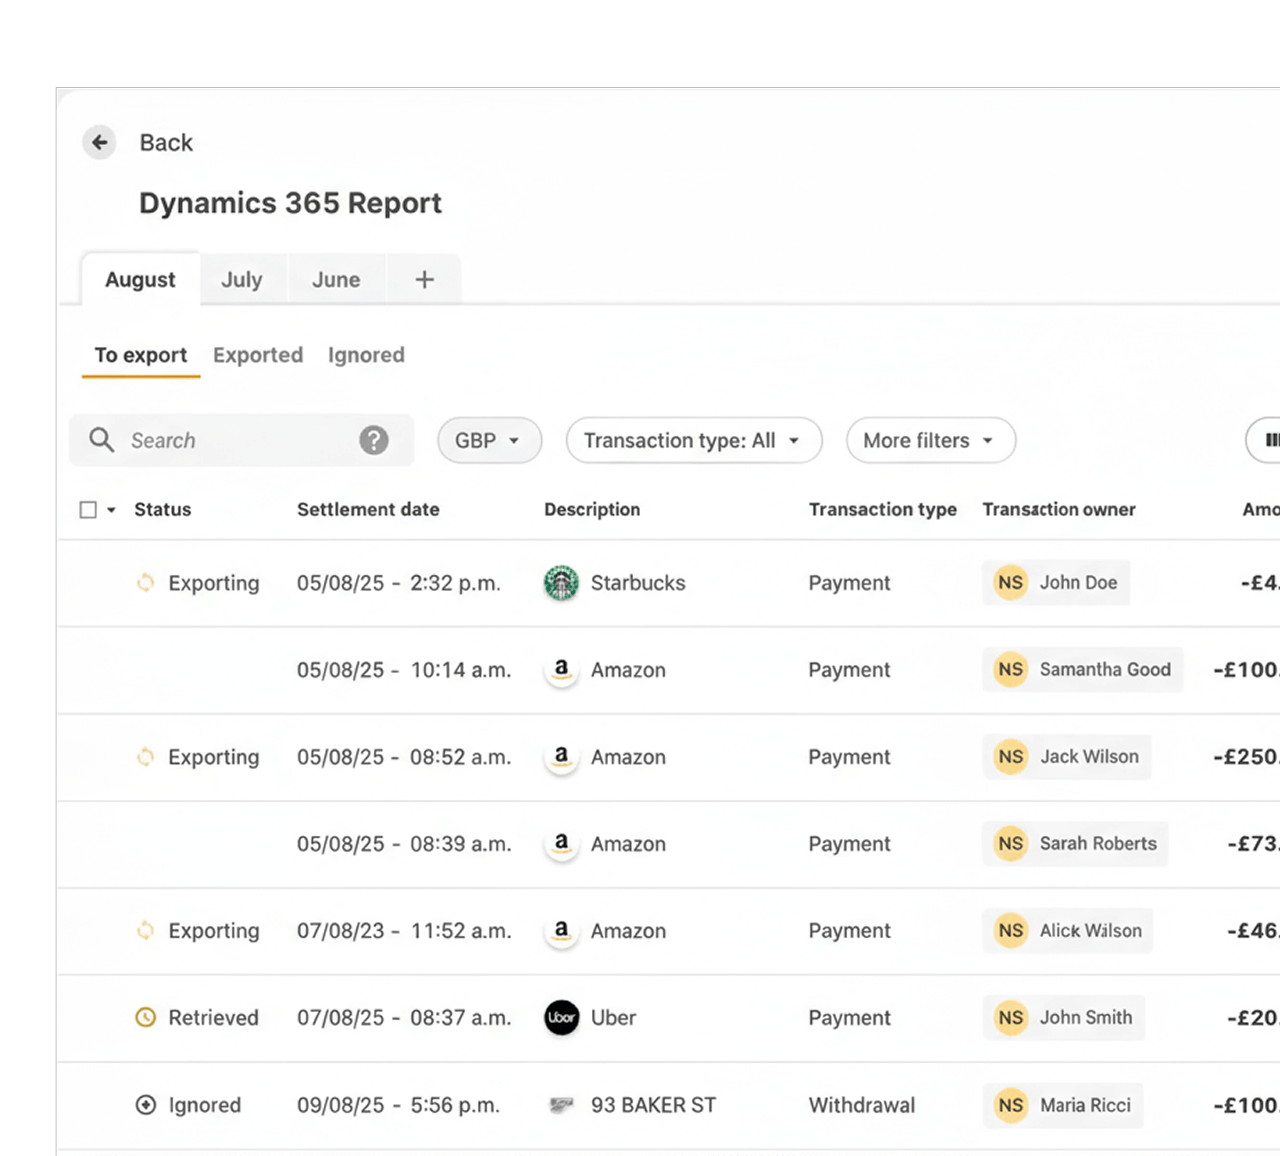
Task: Add a new month tab with plus
Action: pos(424,280)
